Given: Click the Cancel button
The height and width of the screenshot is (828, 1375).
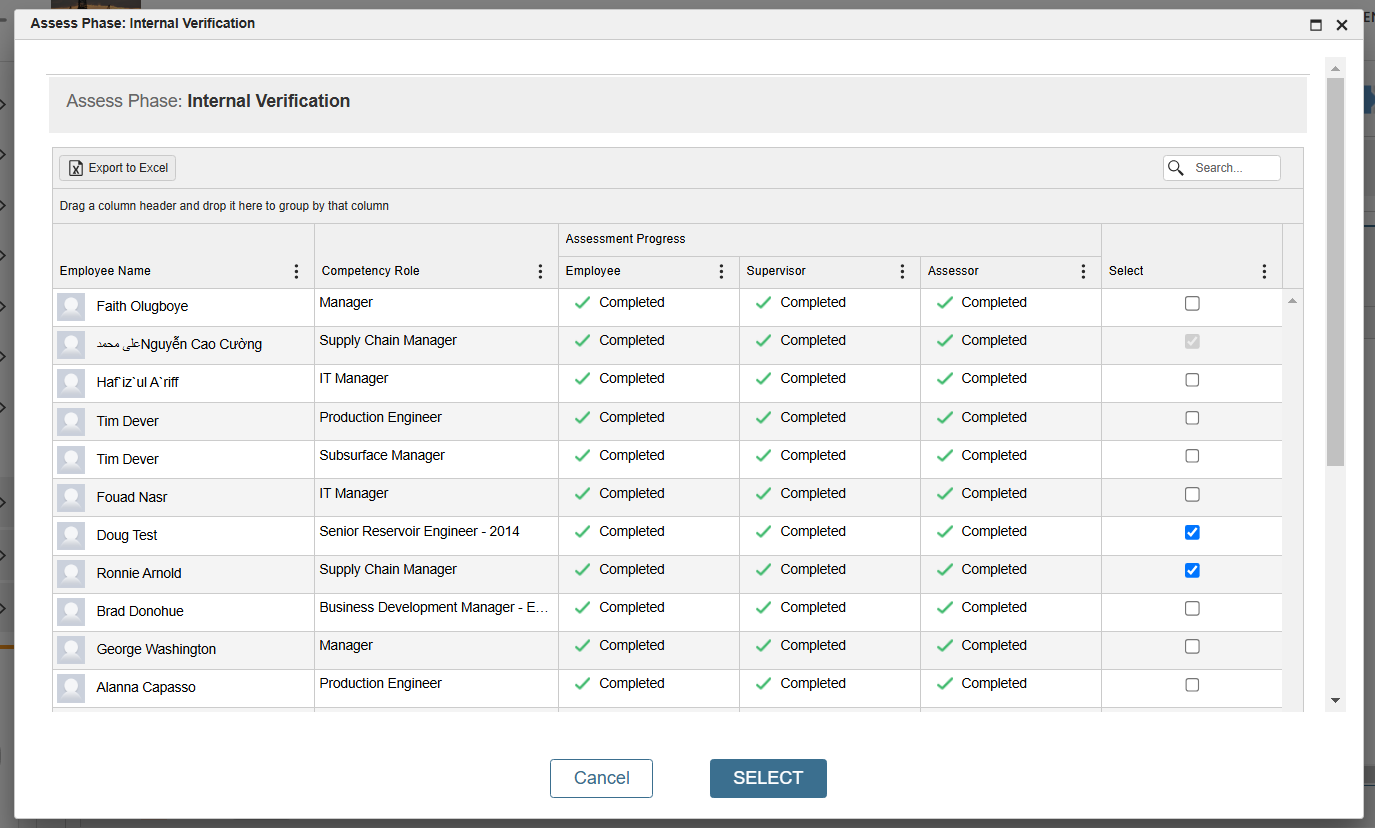Looking at the screenshot, I should 601,778.
